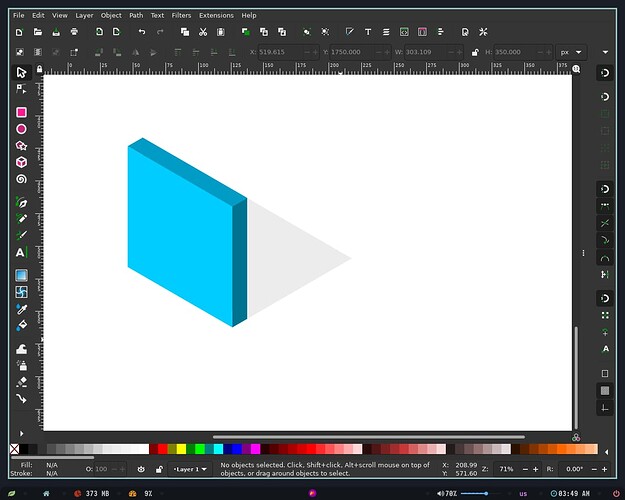The width and height of the screenshot is (625, 500).
Task: Select the Pencil freehand tool
Action: (x=22, y=219)
